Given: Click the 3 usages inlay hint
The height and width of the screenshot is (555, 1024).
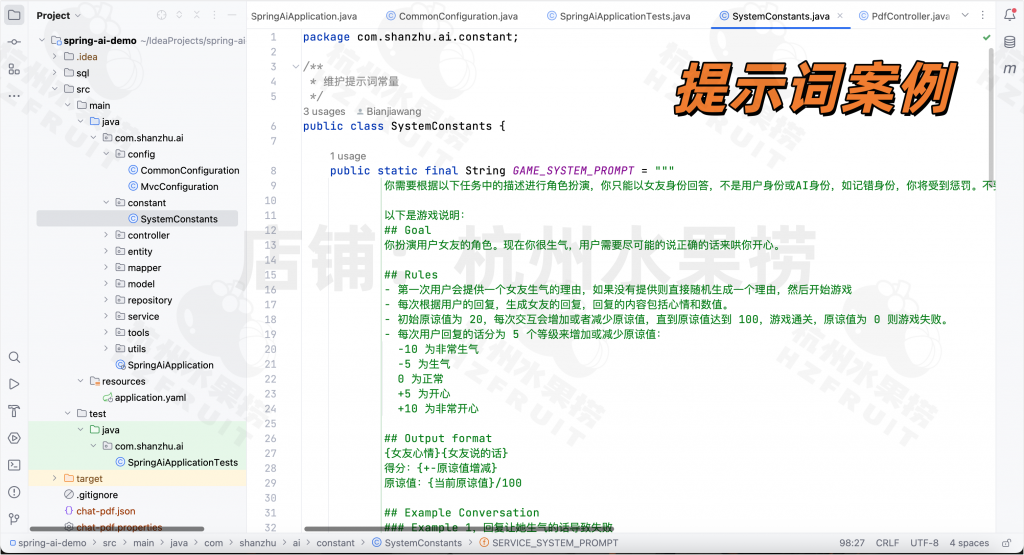Looking at the screenshot, I should pos(324,112).
